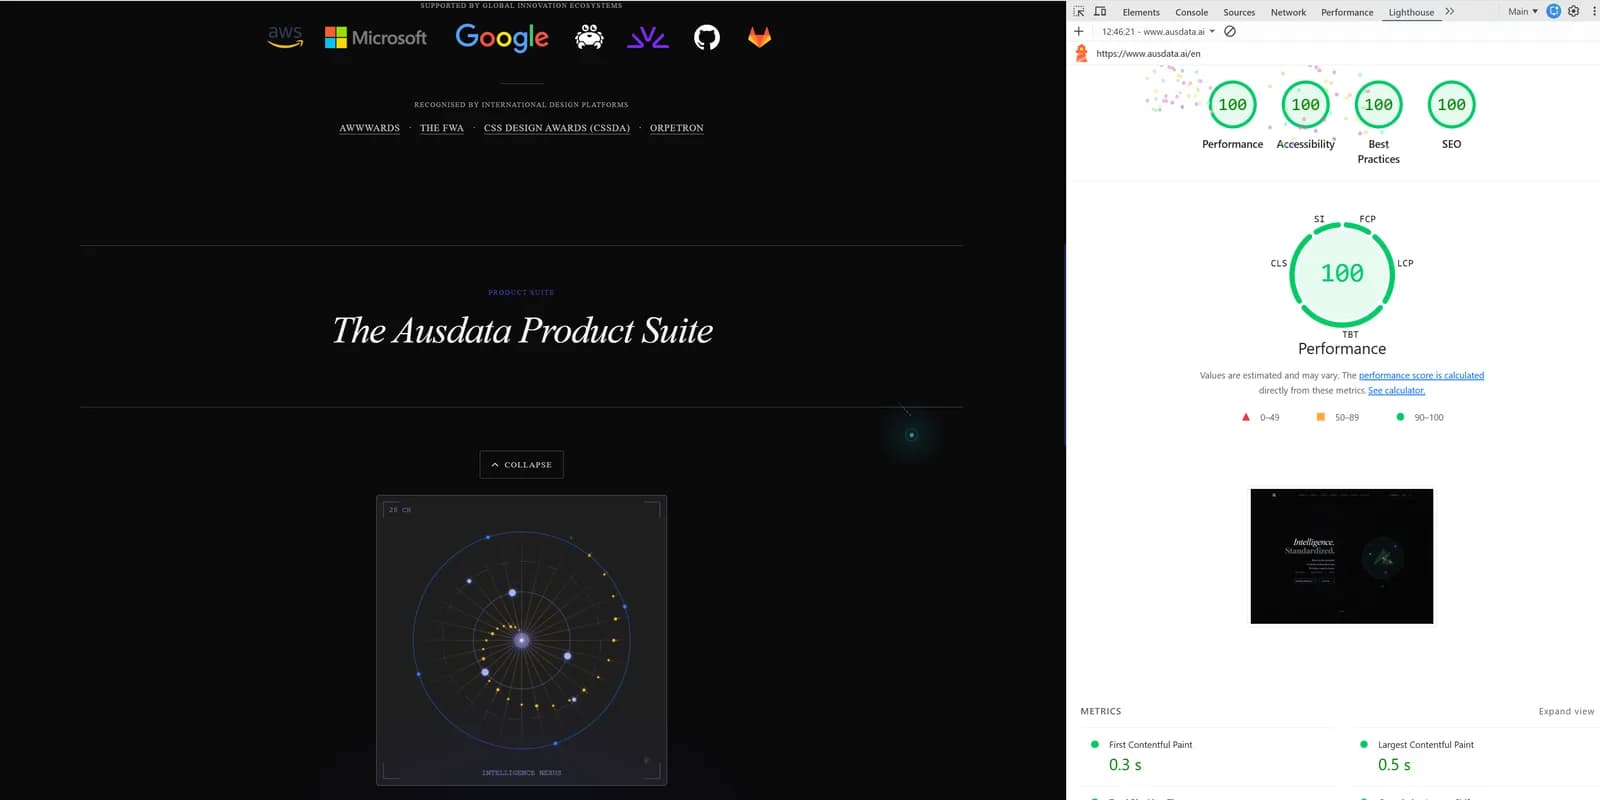
Task: Clear all Lighthouse reports icon
Action: 1230,32
